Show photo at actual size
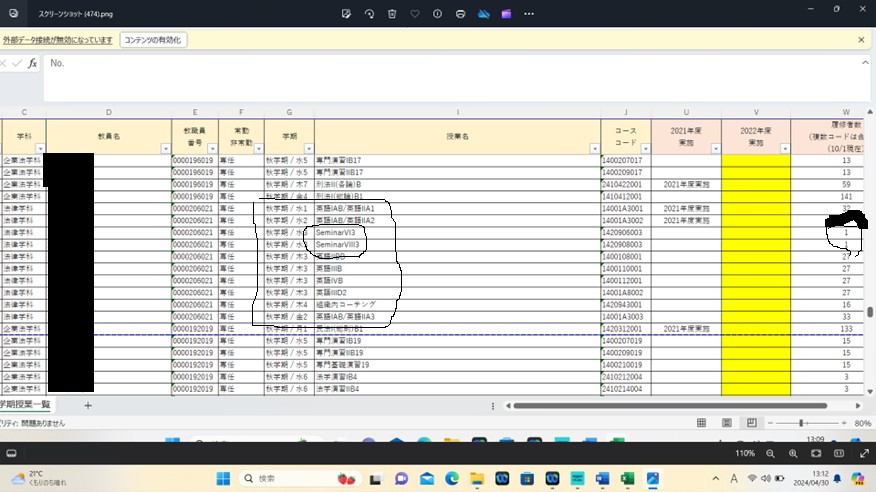This screenshot has height=492, width=876. [x=839, y=453]
